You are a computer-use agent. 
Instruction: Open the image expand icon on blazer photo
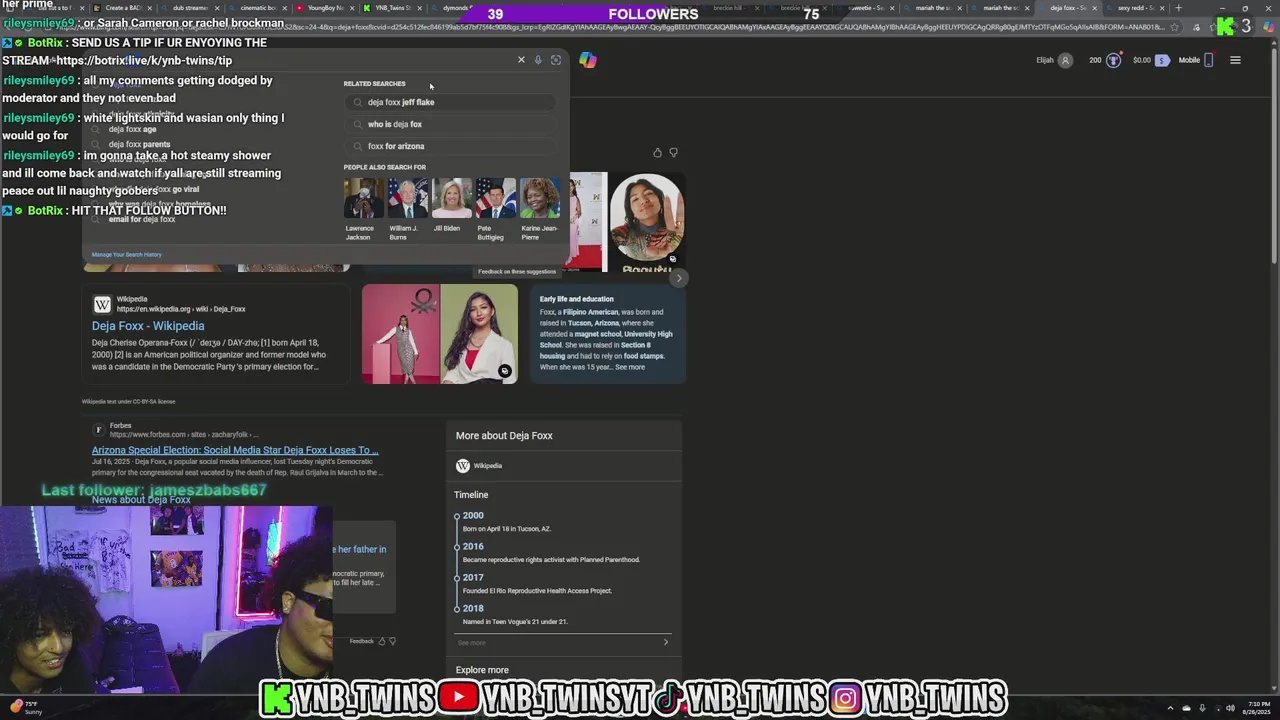pyautogui.click(x=505, y=371)
